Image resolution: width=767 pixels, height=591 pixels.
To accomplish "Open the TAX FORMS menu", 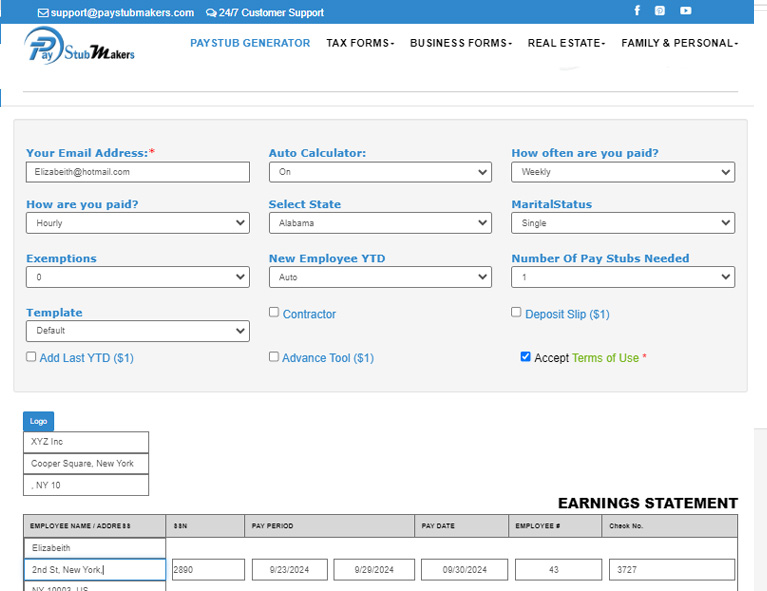I will point(360,43).
